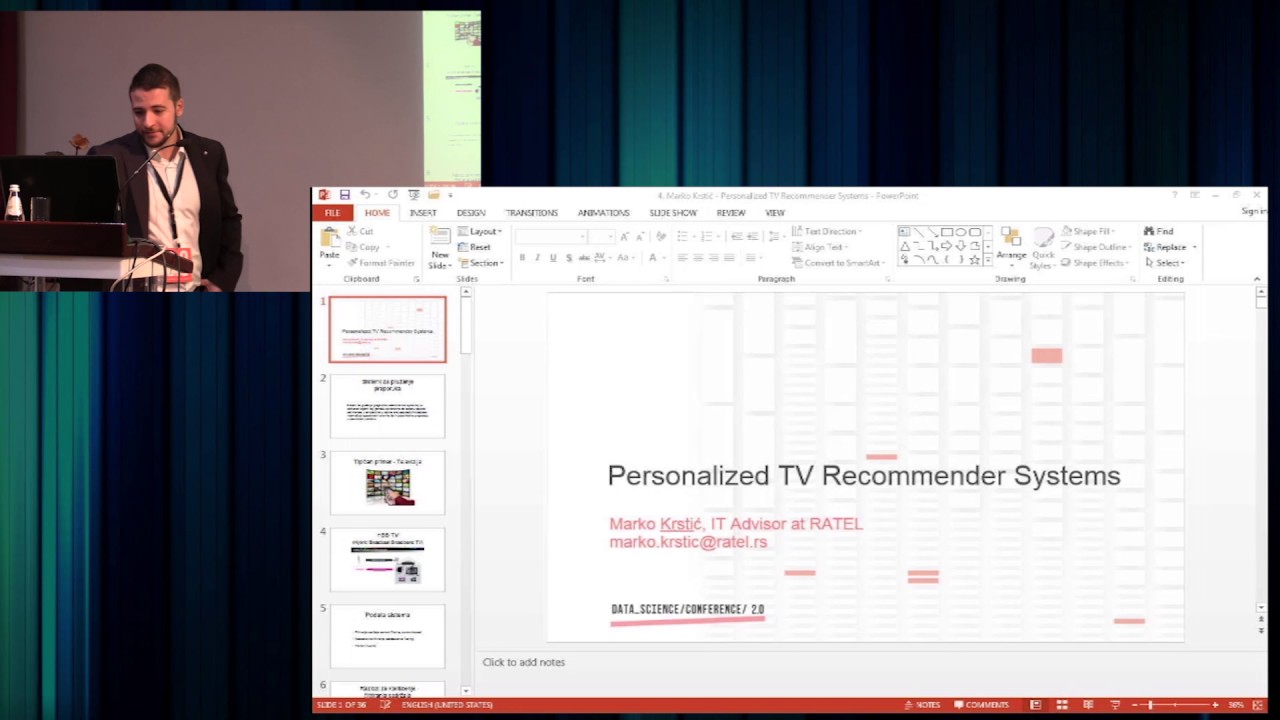1280x720 pixels.
Task: Decrease list indent level
Action: [x=736, y=237]
